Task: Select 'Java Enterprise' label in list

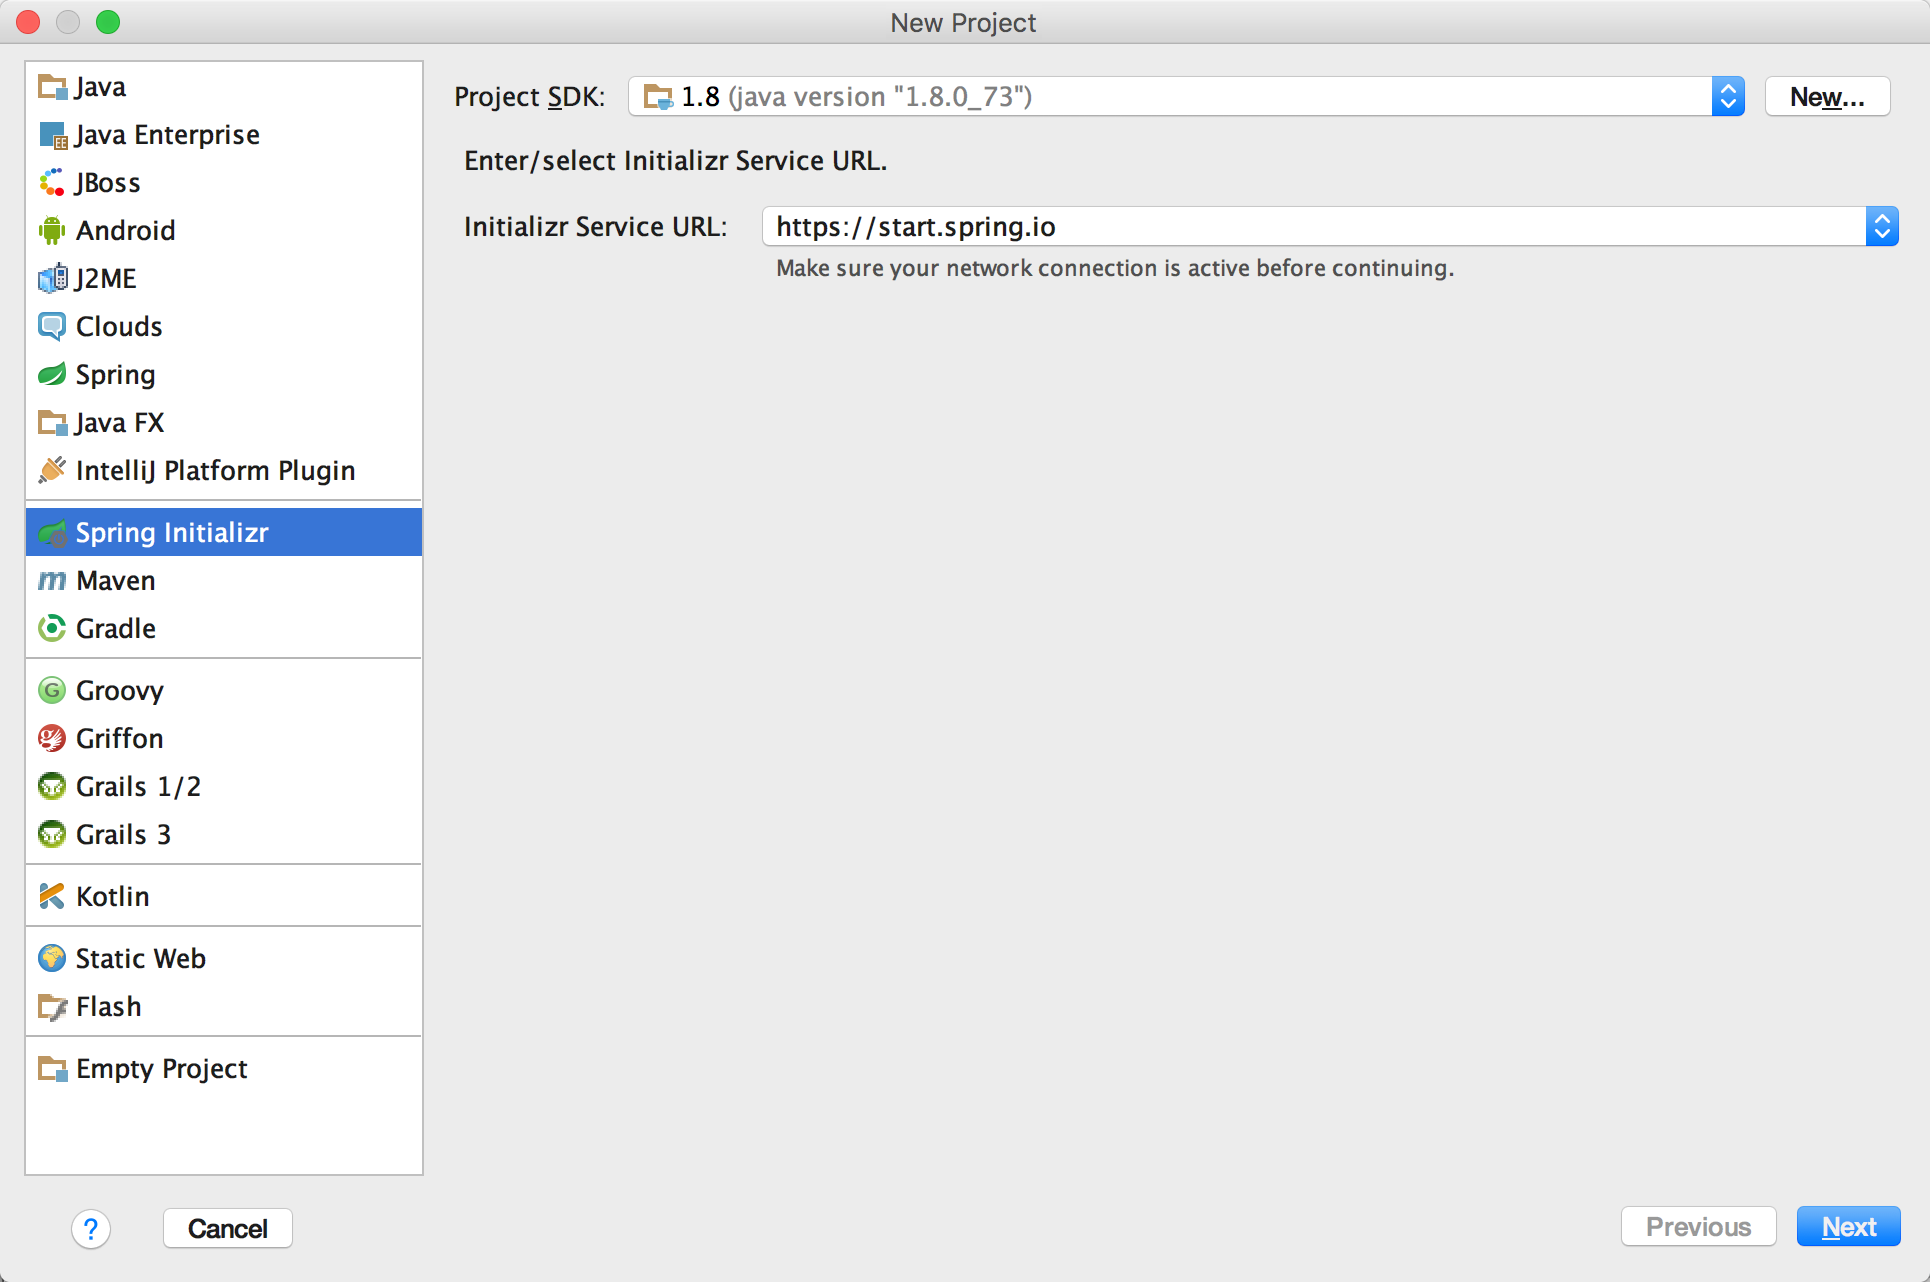Action: [x=168, y=135]
